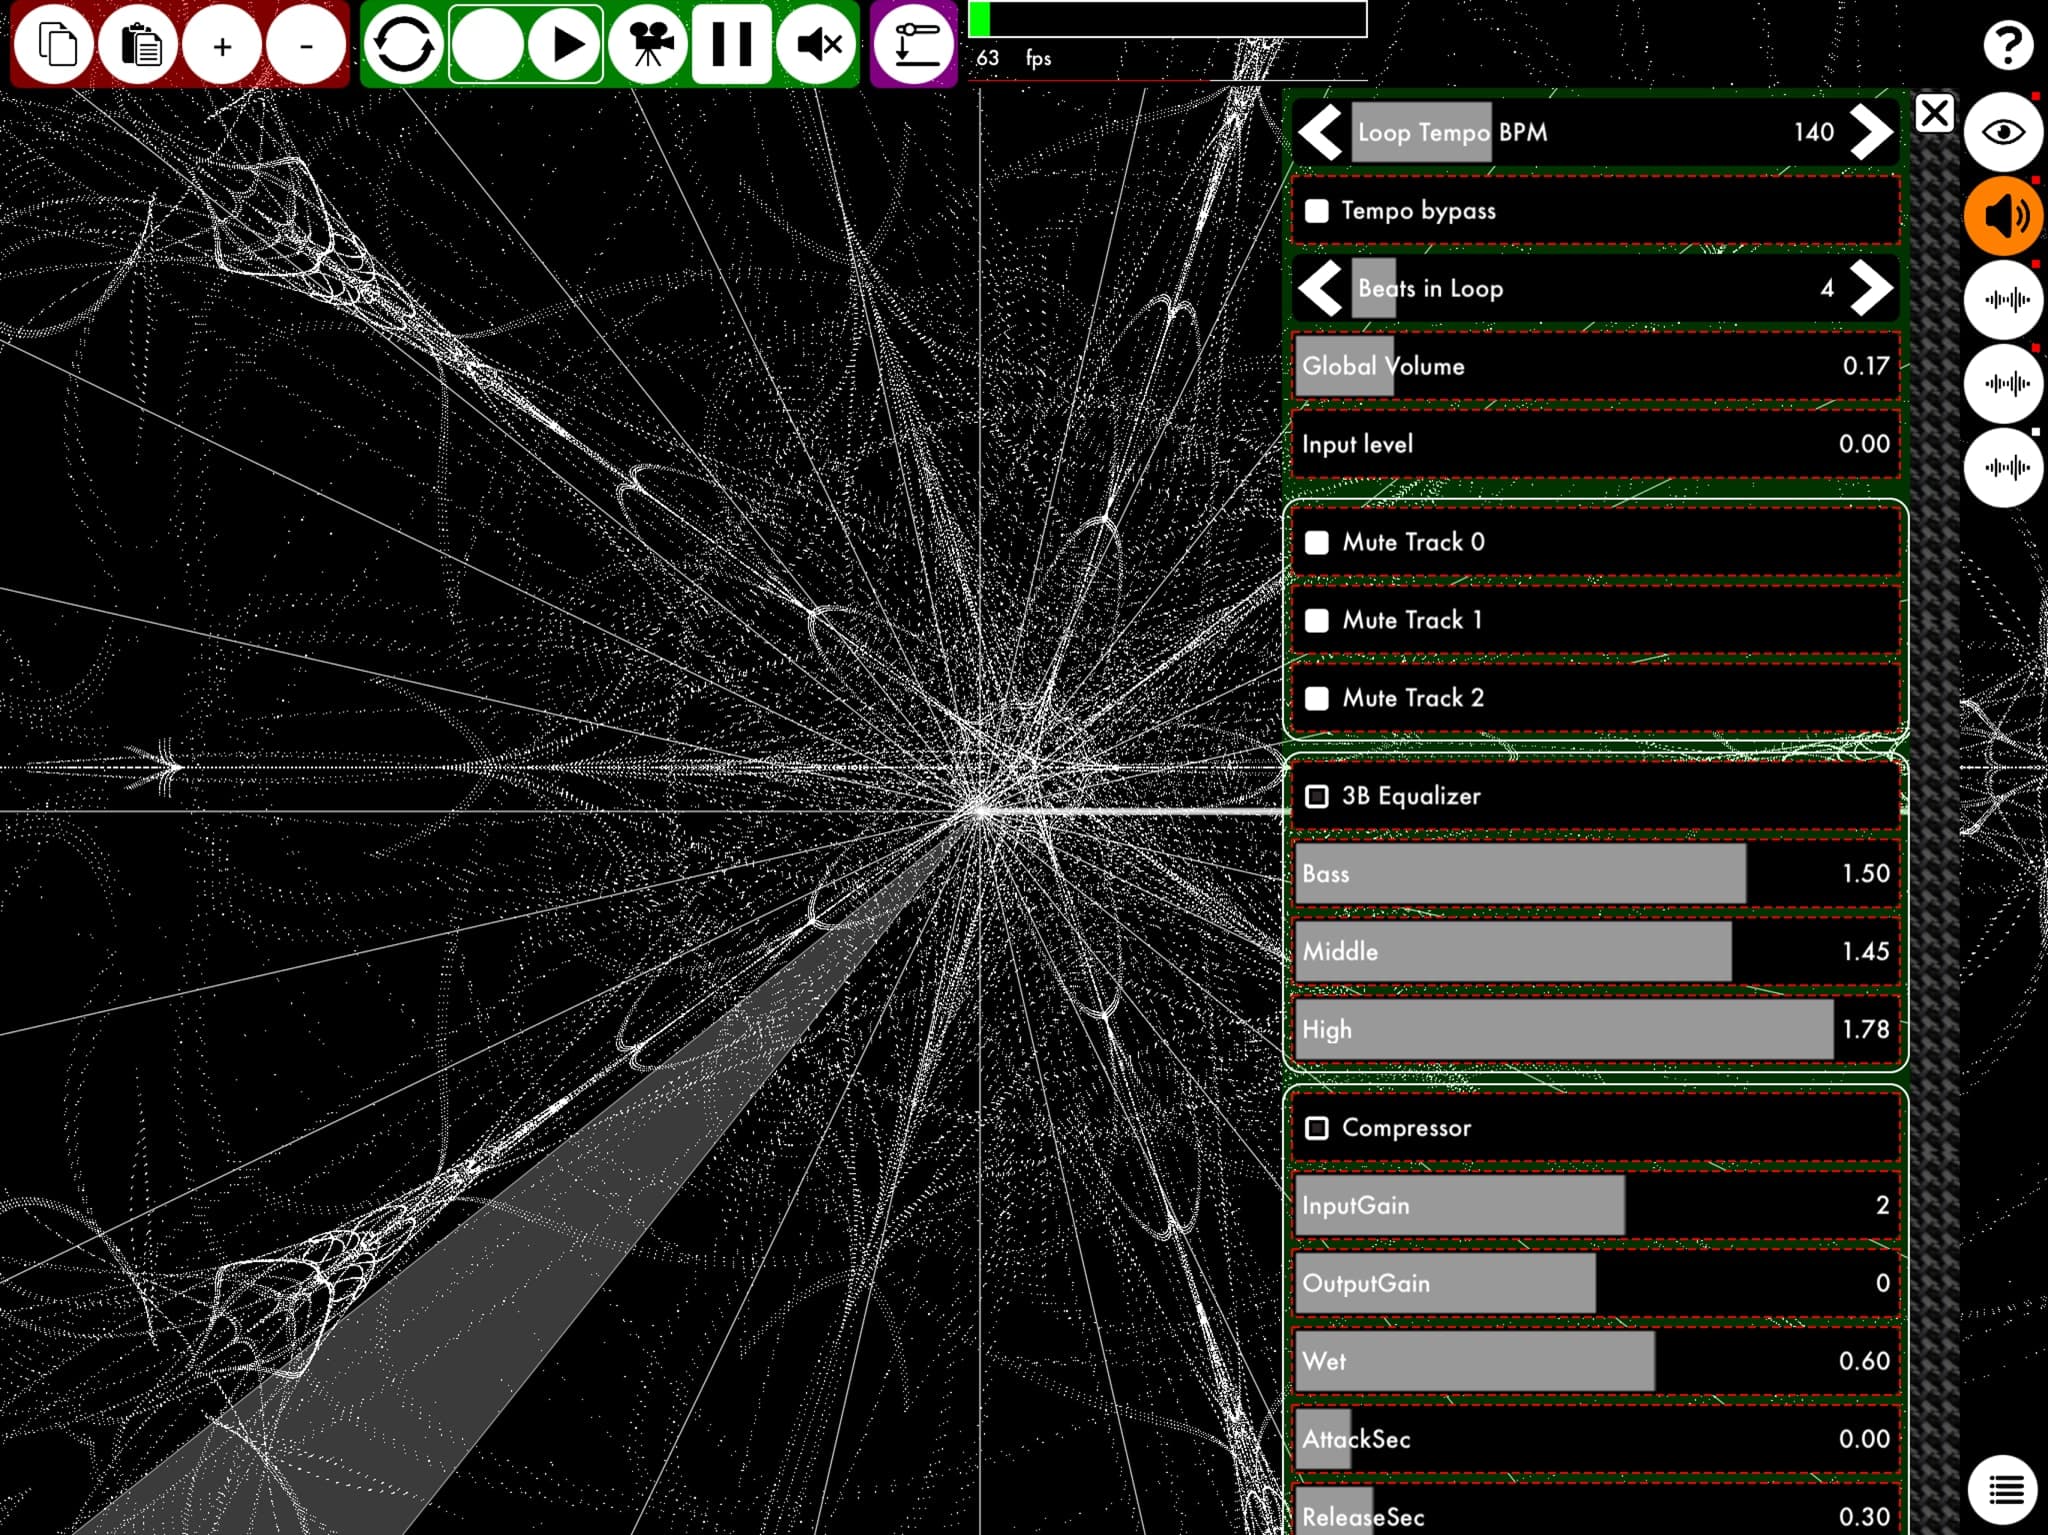Click the Beats in Loop value bar
Image resolution: width=2048 pixels, height=1535 pixels.
click(x=1596, y=288)
